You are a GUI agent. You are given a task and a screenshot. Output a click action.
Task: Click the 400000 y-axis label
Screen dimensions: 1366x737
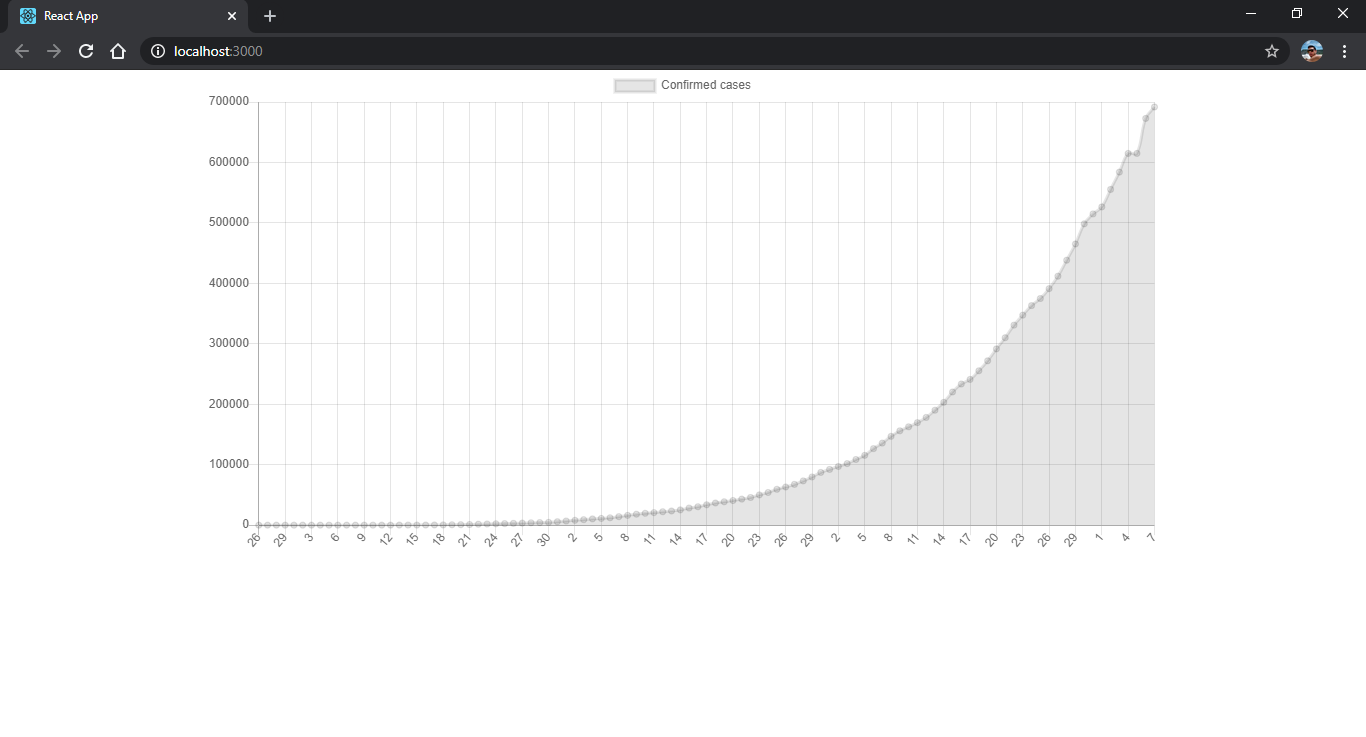coord(229,283)
